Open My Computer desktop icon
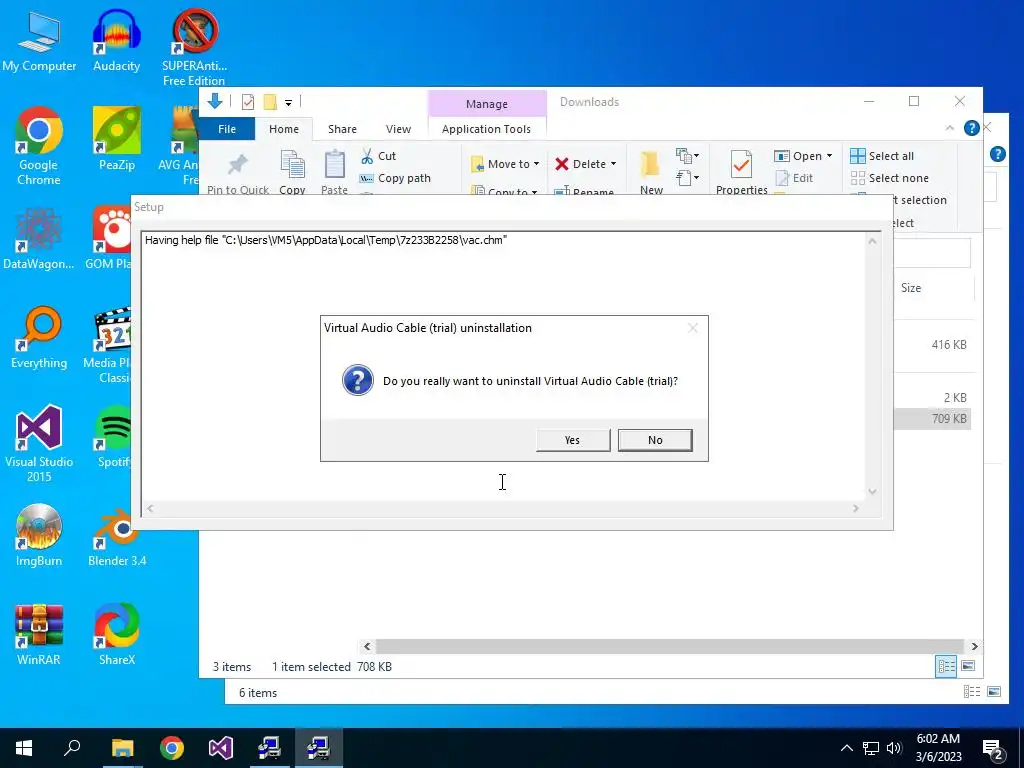Screen dimensions: 1024x768 pos(39,40)
